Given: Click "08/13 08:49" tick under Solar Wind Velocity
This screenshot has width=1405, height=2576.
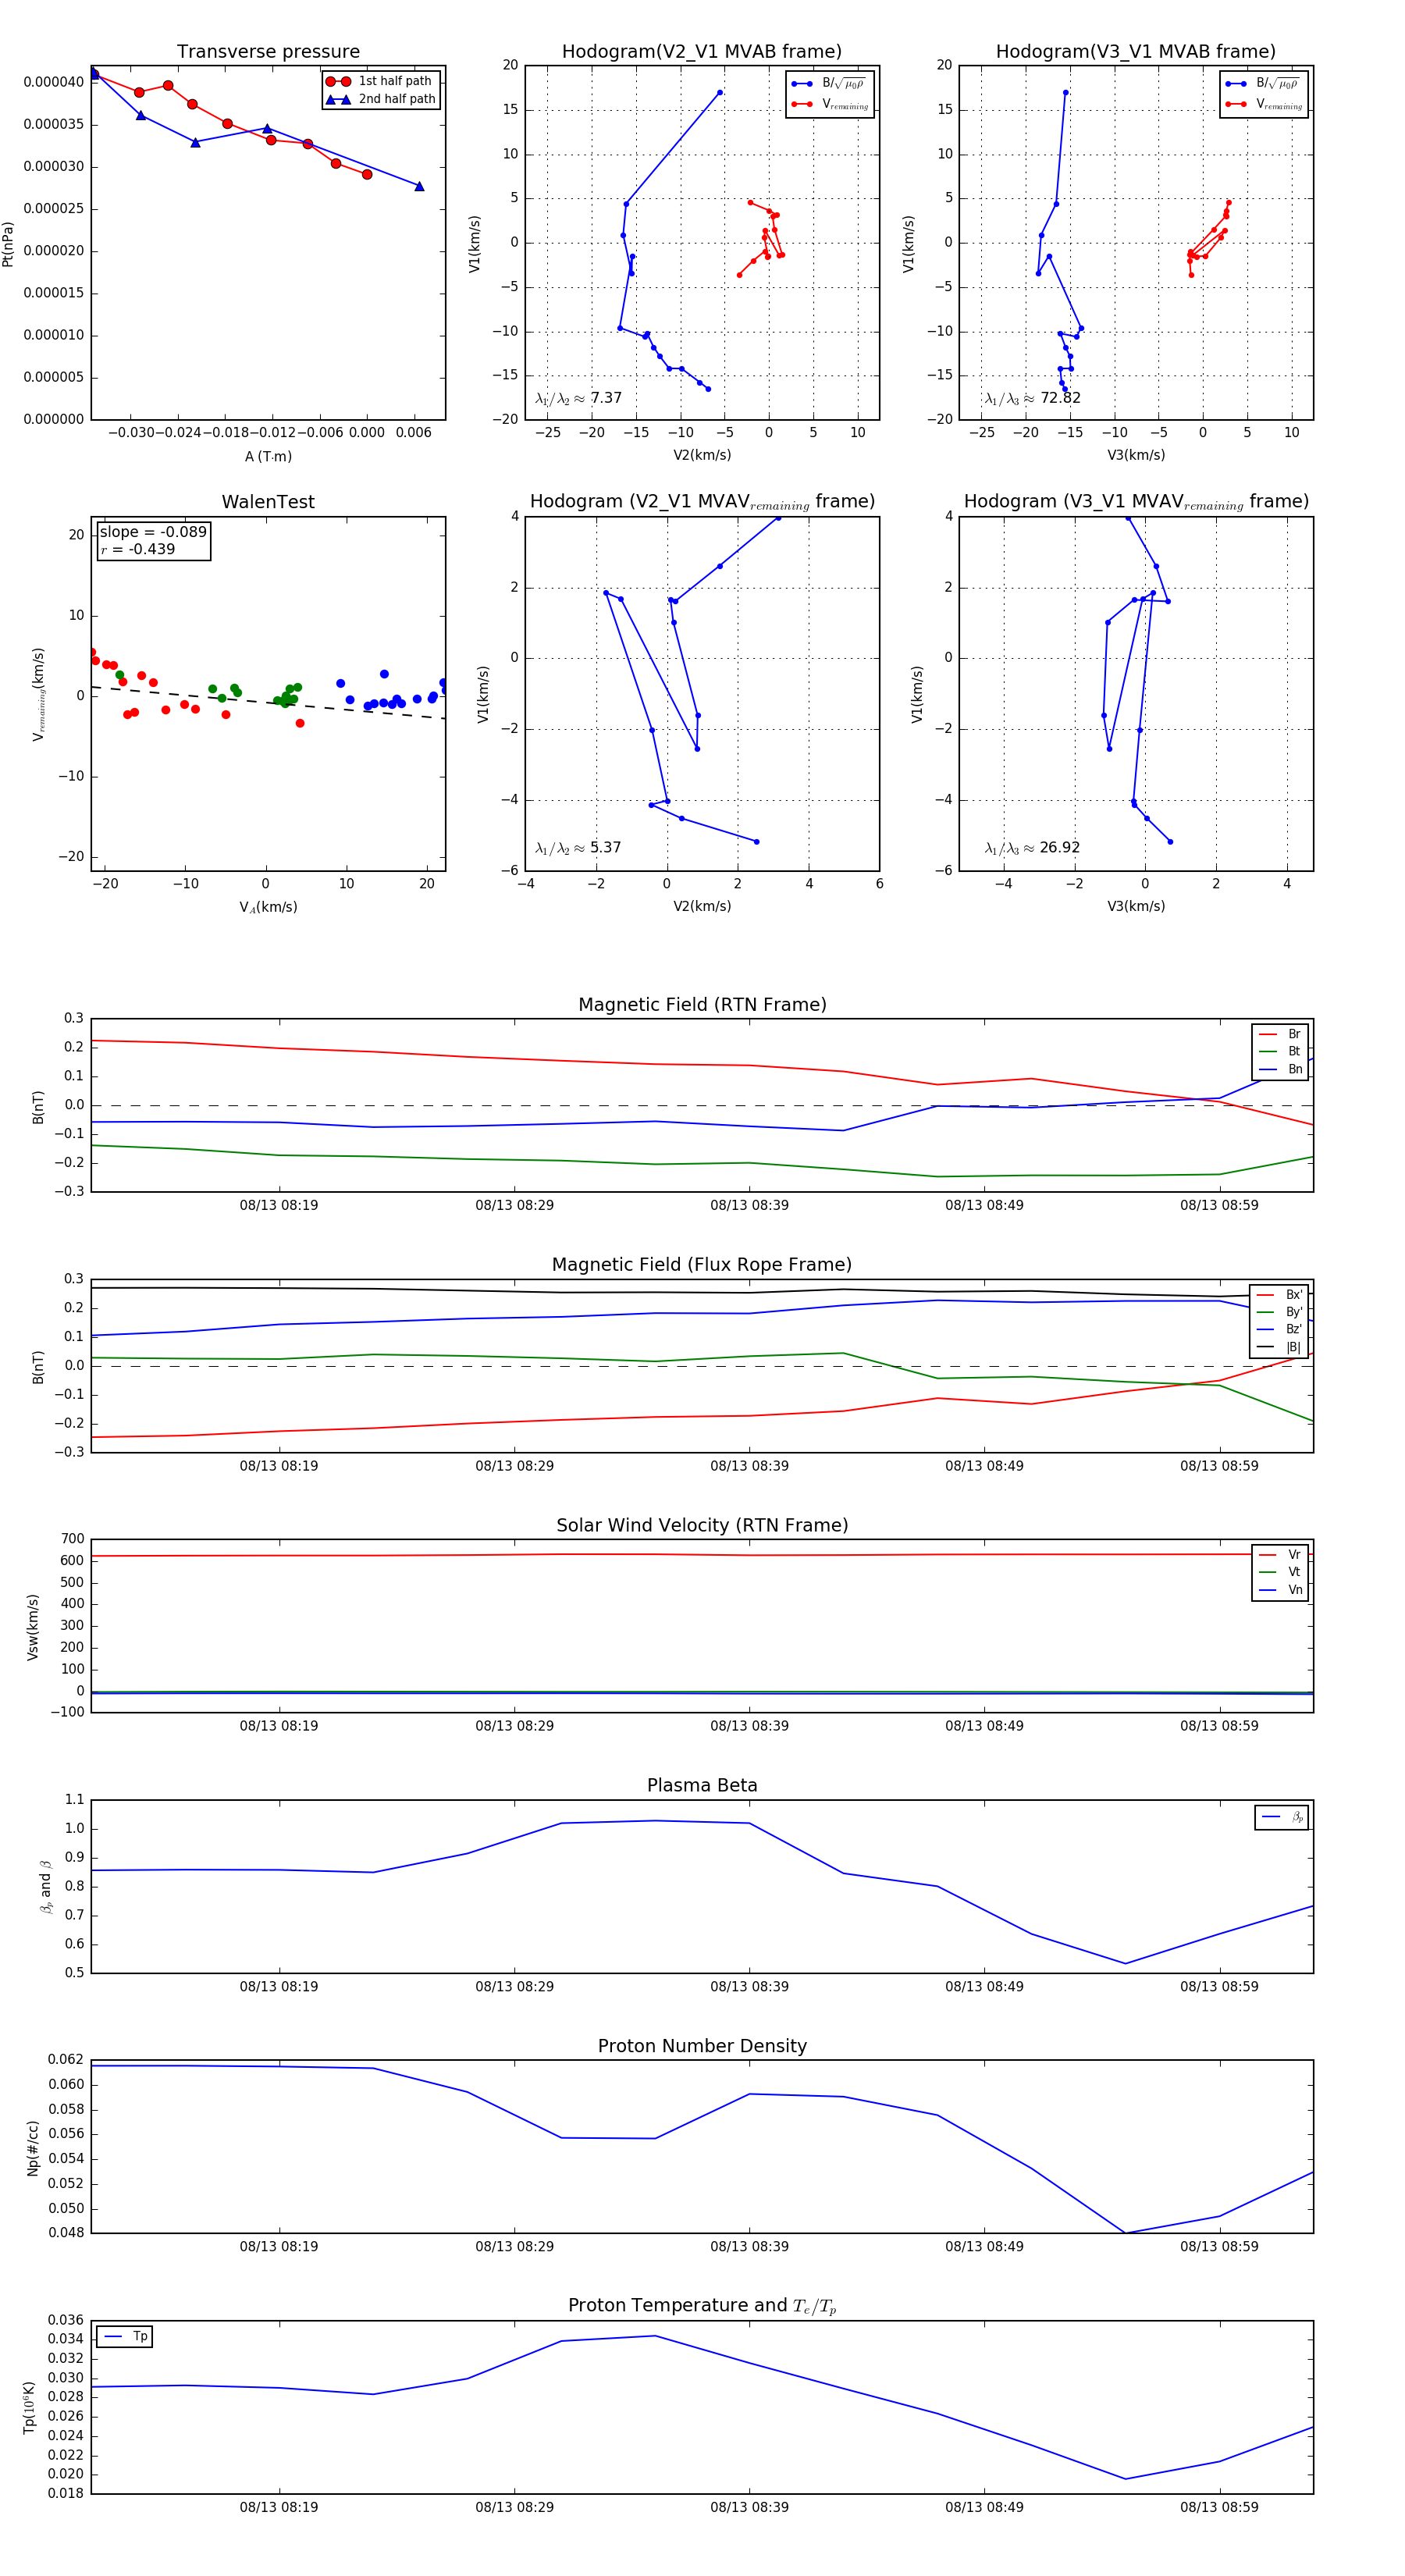Looking at the screenshot, I should [984, 1725].
